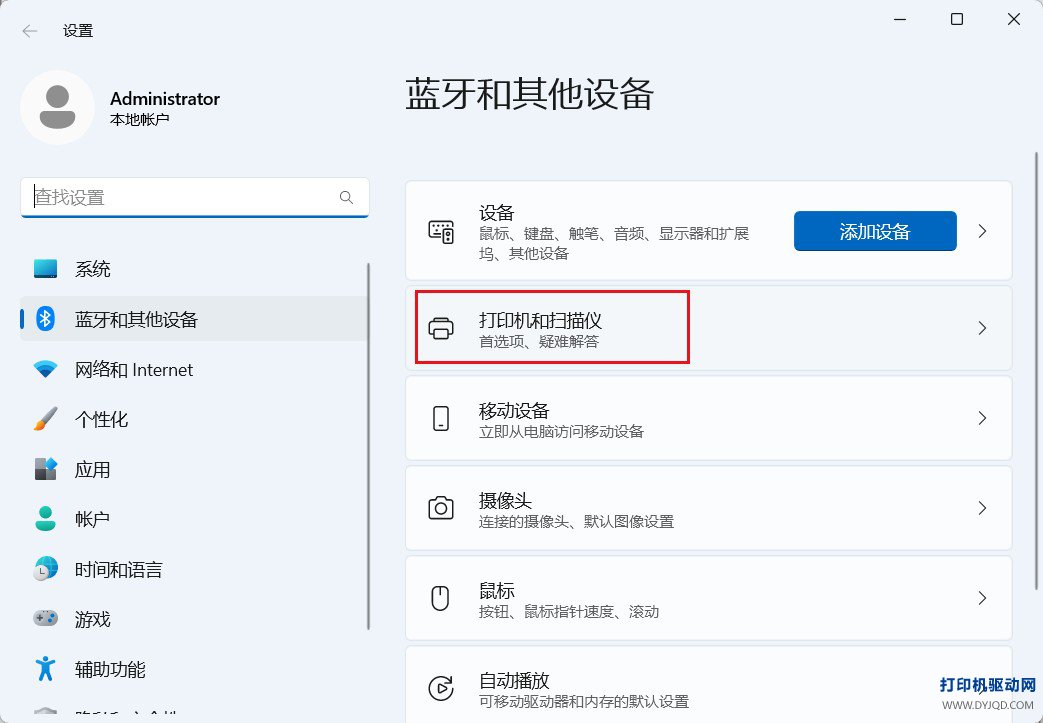Select 应用 in the sidebar
The width and height of the screenshot is (1043, 723).
(x=194, y=469)
